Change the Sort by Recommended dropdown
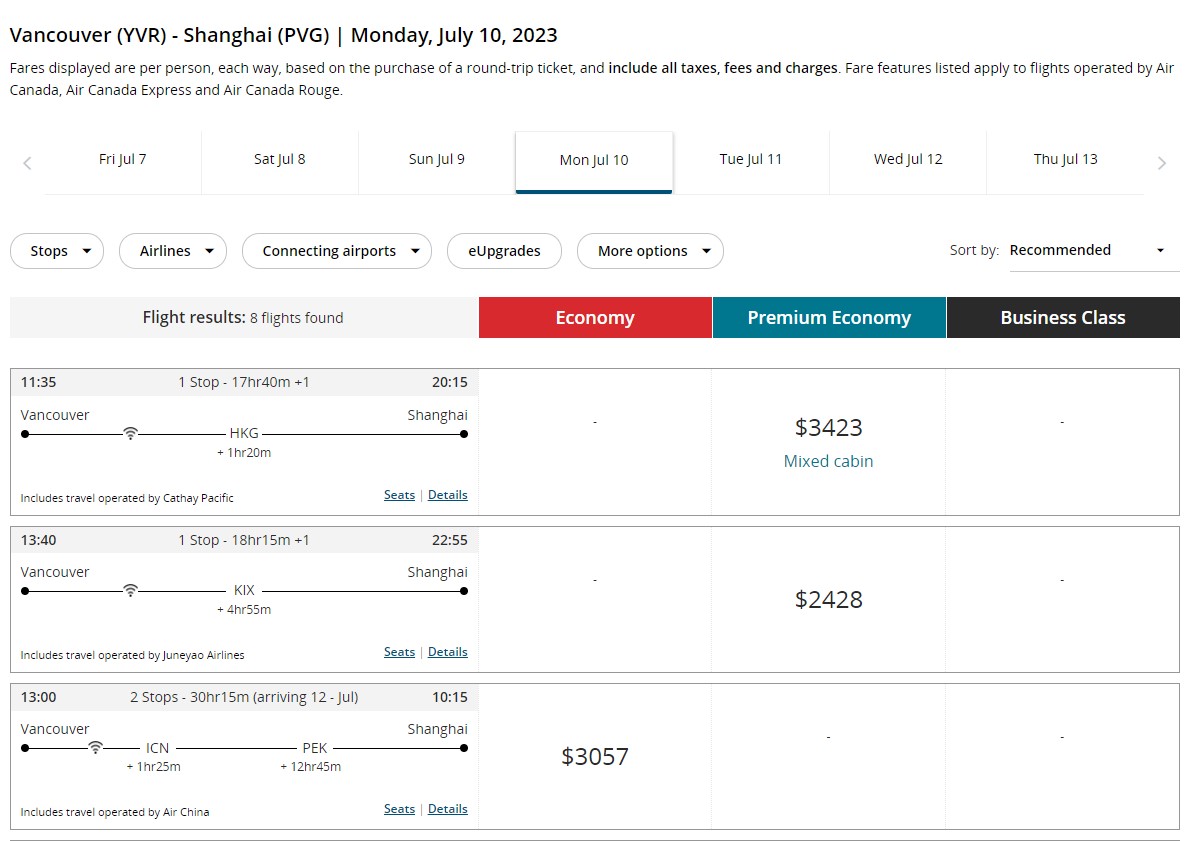The width and height of the screenshot is (1198, 841). [x=1087, y=250]
